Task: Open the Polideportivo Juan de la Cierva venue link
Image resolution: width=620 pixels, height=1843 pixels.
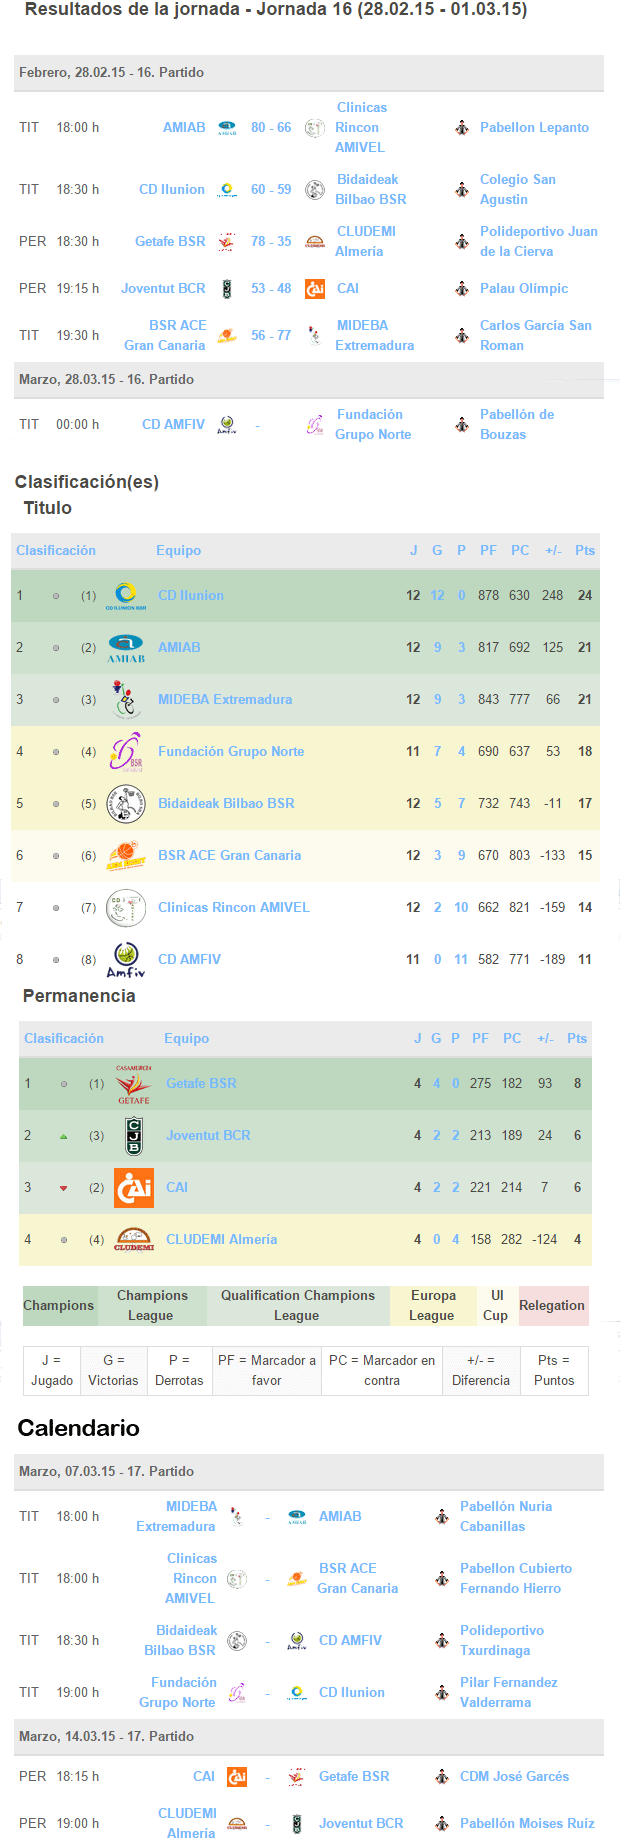Action: pyautogui.click(x=539, y=242)
